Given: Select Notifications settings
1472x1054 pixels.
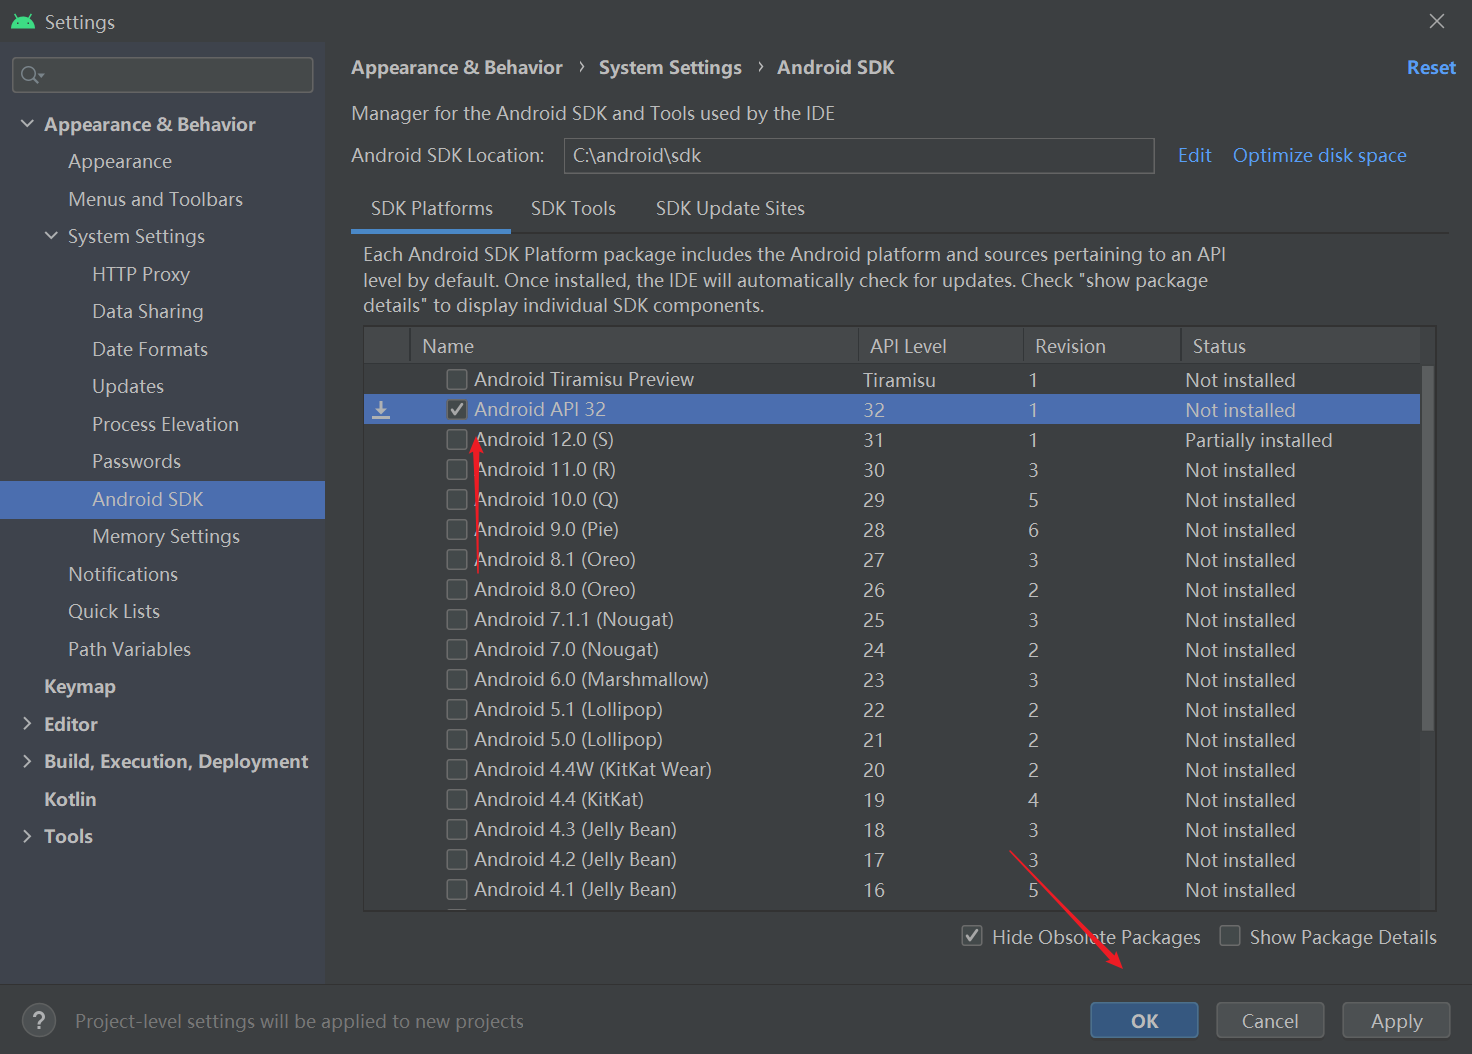Looking at the screenshot, I should [x=123, y=574].
